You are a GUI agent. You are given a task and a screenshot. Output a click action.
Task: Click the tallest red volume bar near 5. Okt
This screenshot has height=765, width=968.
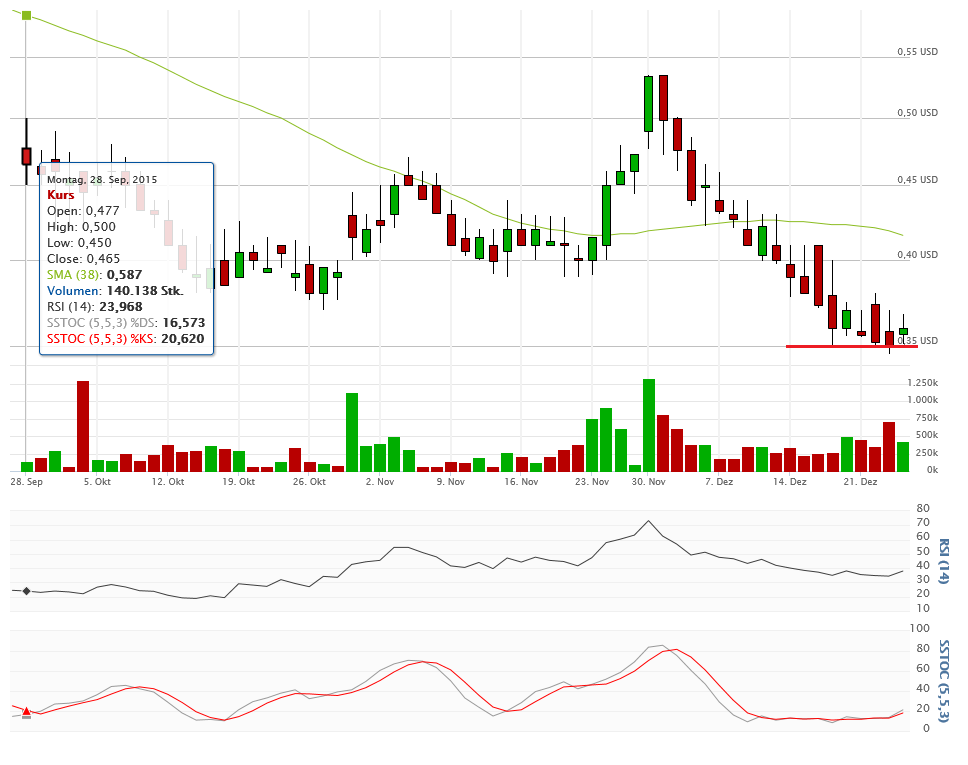[x=83, y=426]
